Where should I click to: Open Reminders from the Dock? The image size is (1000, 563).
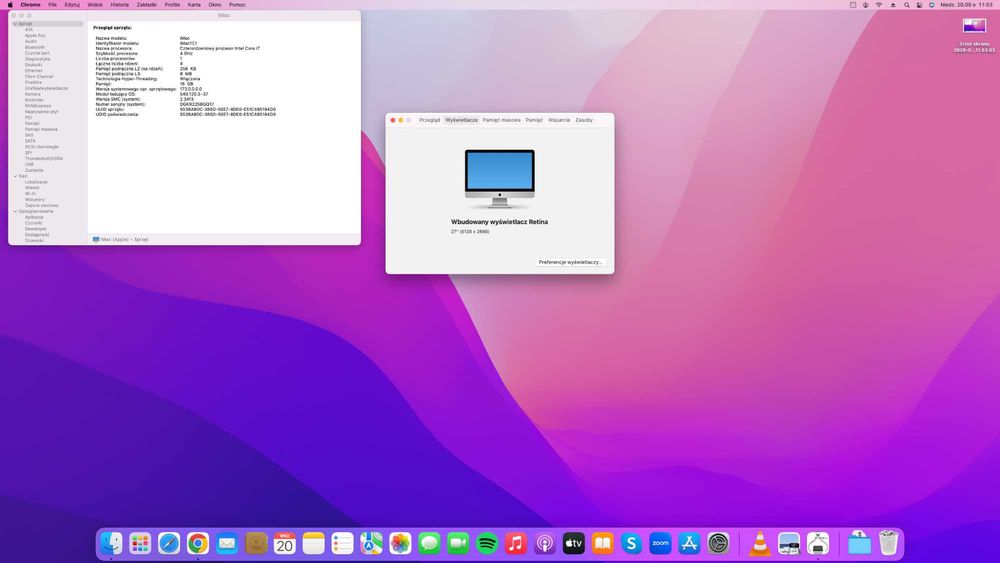(342, 543)
